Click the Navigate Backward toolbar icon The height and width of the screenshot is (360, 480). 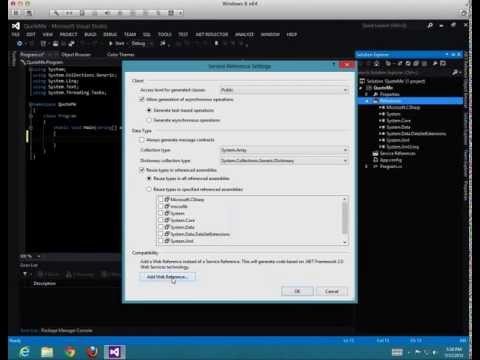pos(19,43)
